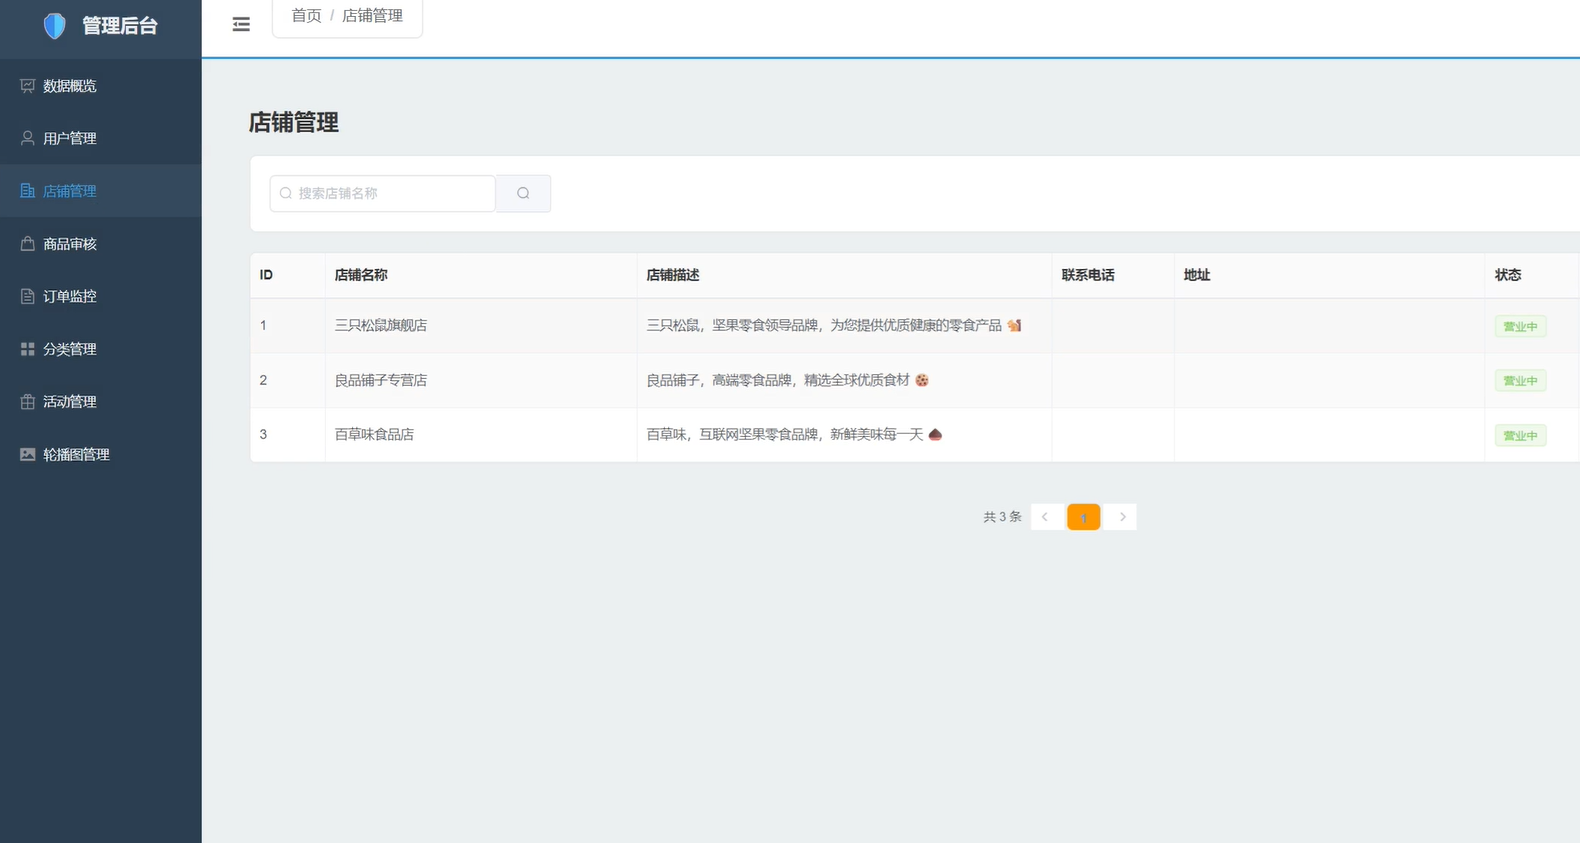Open 订单监控 menu item
The width and height of the screenshot is (1580, 843).
(101, 296)
